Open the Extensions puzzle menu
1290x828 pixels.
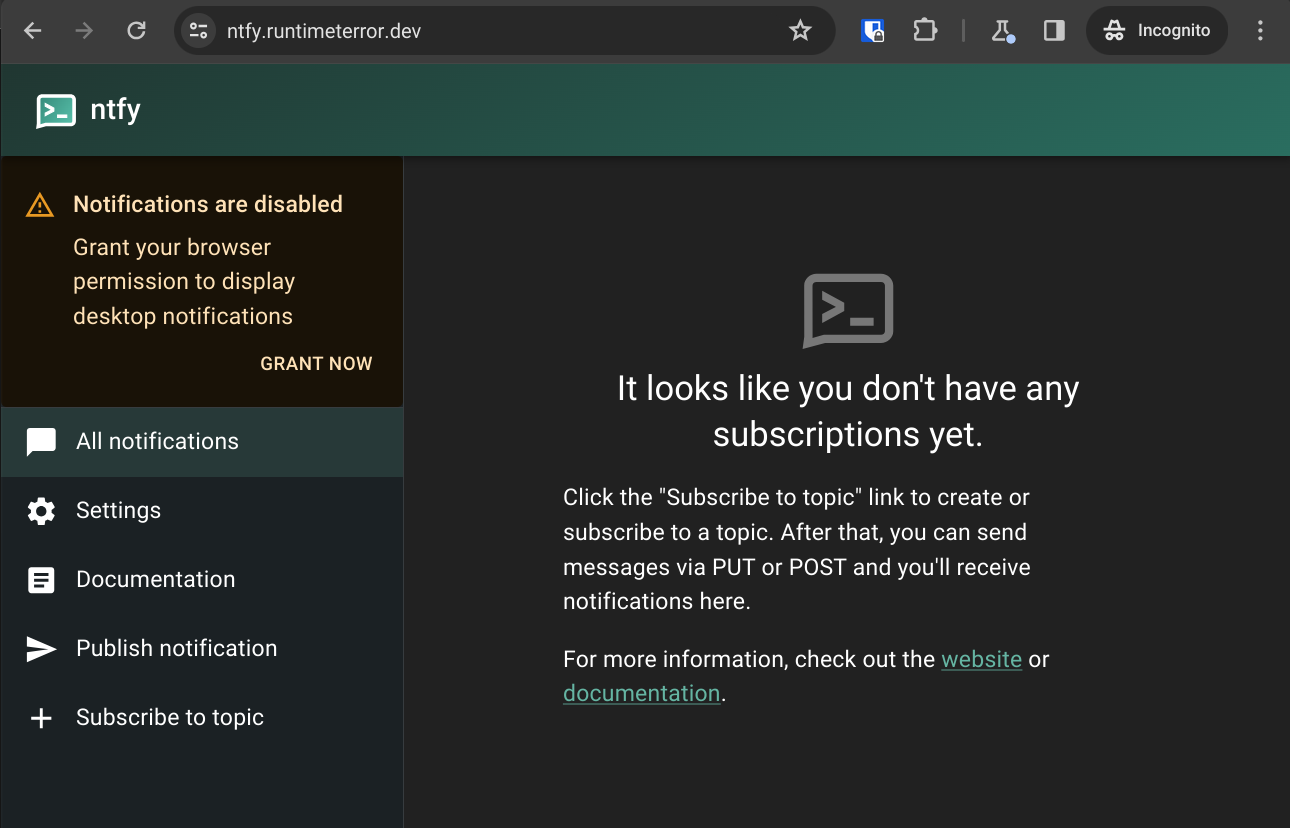pos(925,31)
